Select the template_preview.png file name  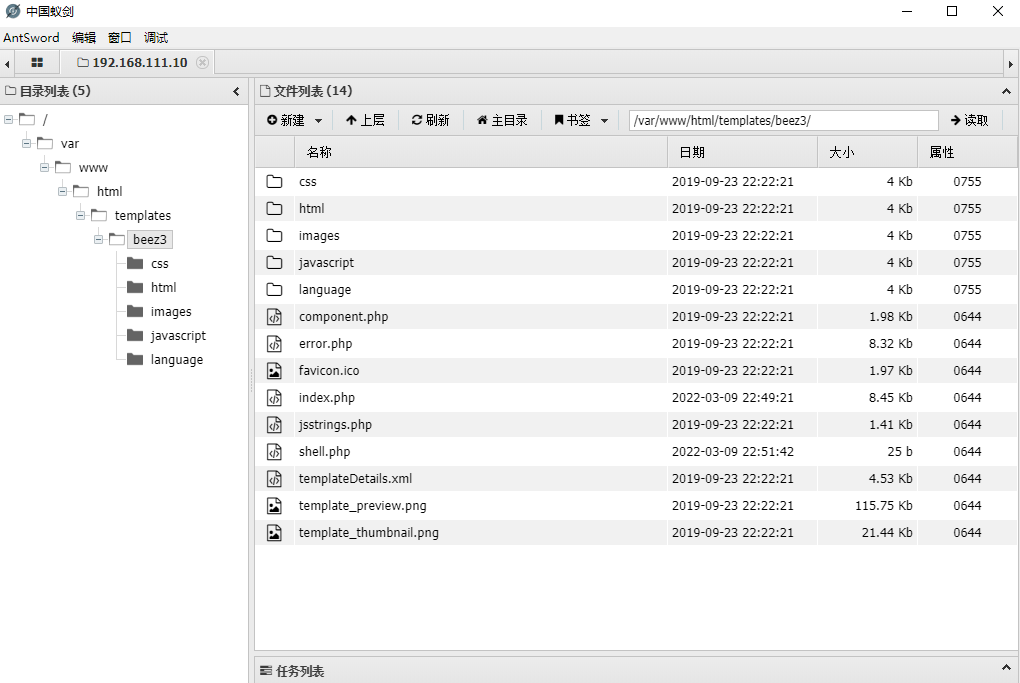click(362, 505)
